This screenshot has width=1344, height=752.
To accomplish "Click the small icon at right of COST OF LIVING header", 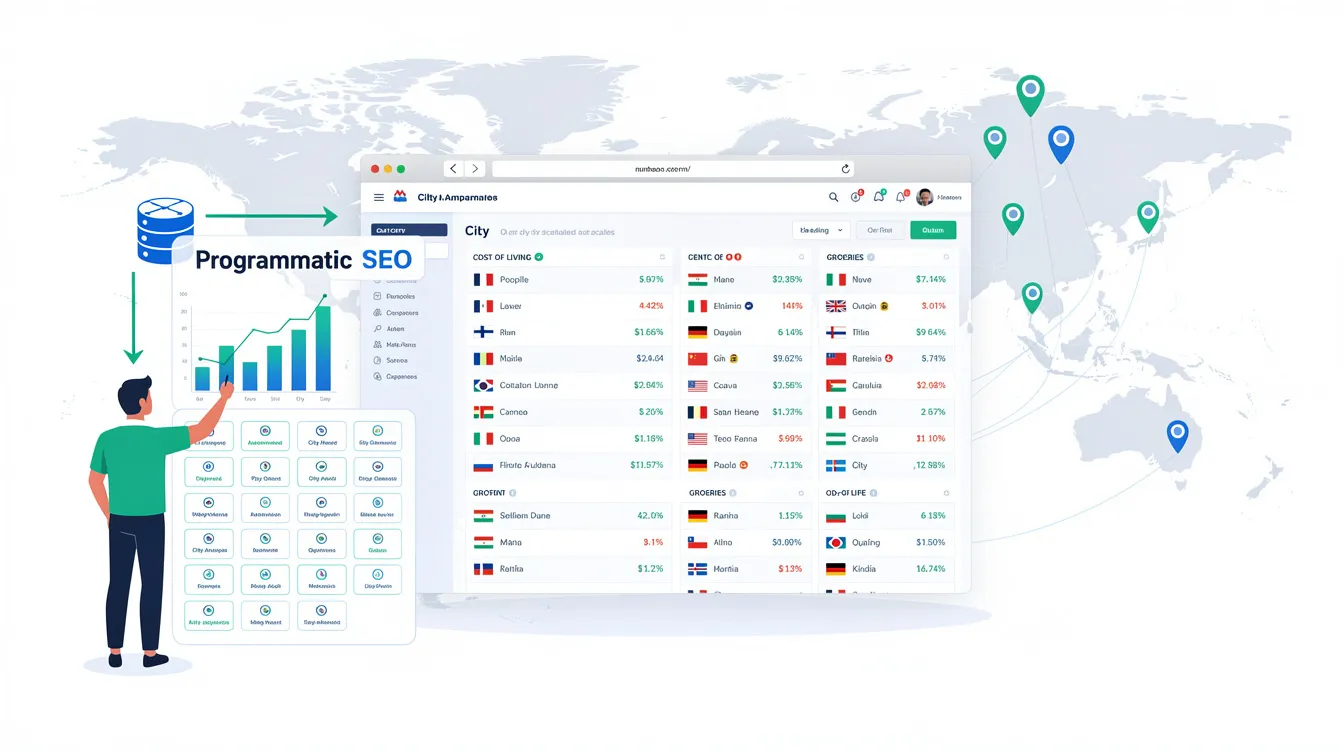I will [662, 258].
